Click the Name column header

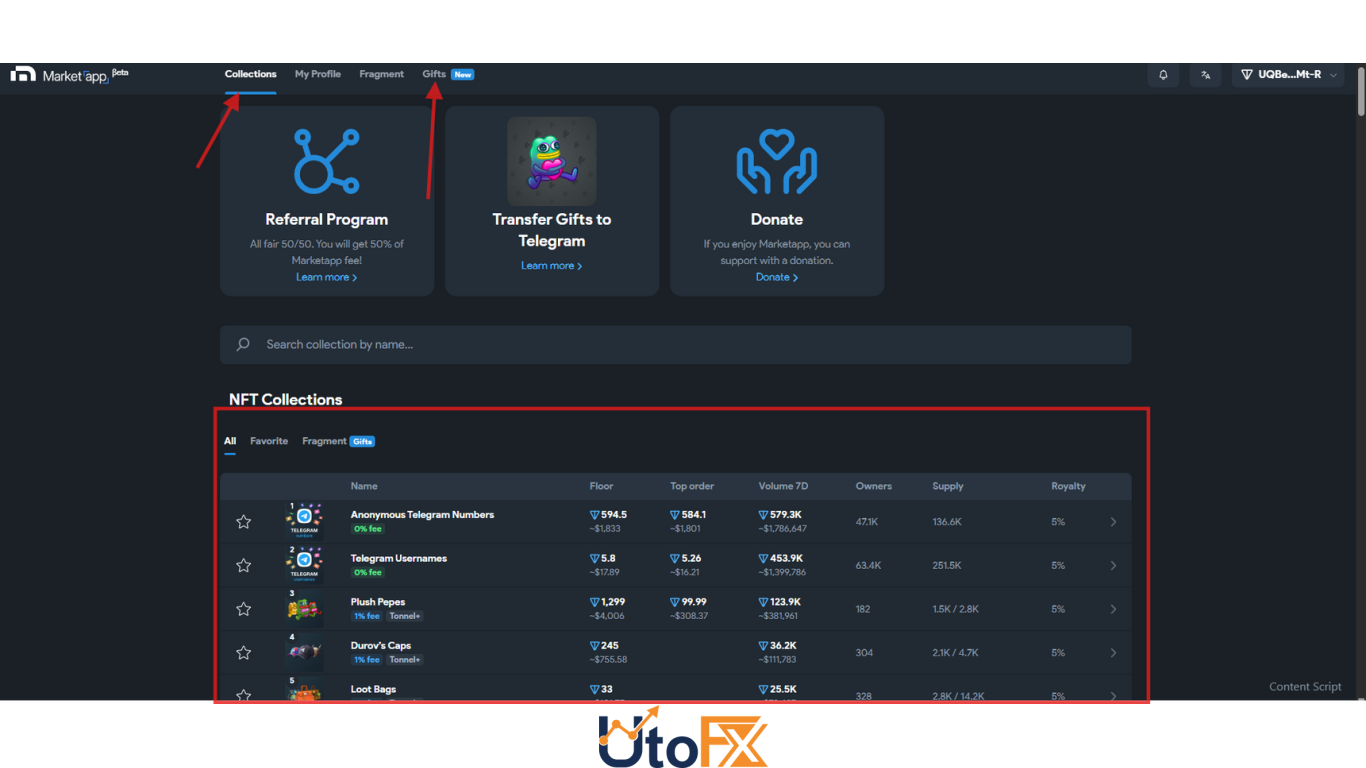click(364, 486)
